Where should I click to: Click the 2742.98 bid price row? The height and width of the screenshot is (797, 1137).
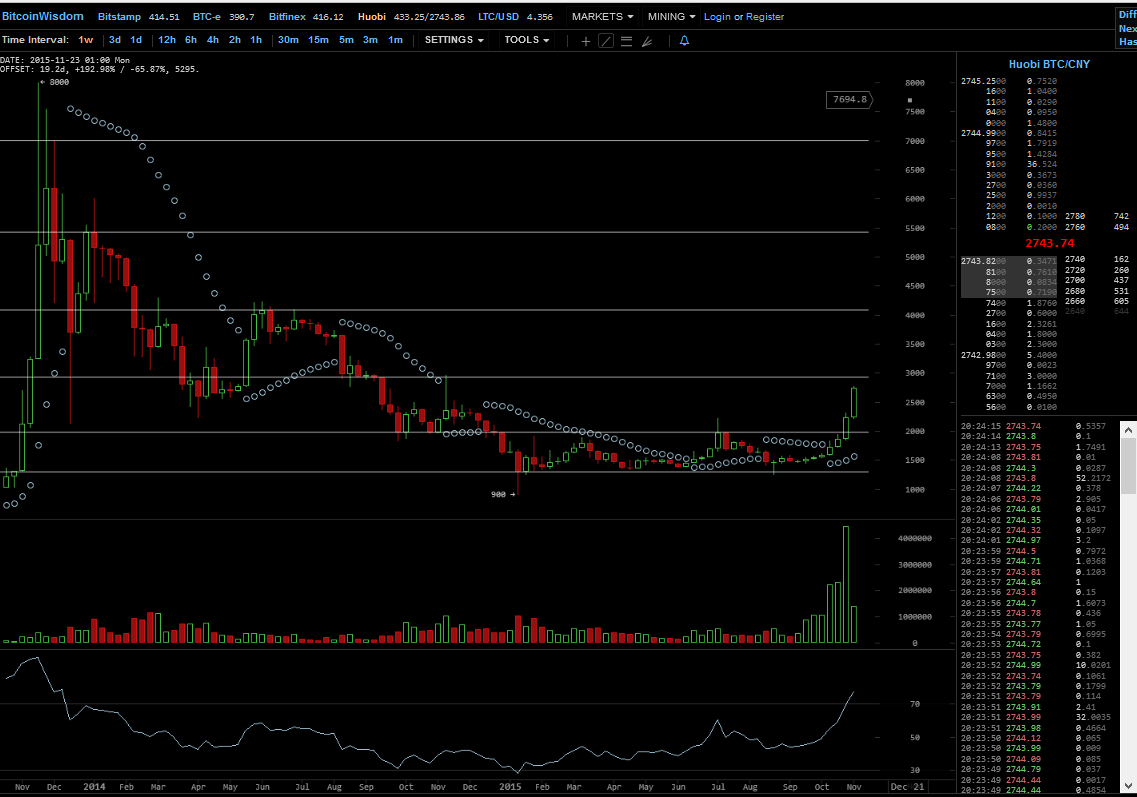coord(1009,355)
